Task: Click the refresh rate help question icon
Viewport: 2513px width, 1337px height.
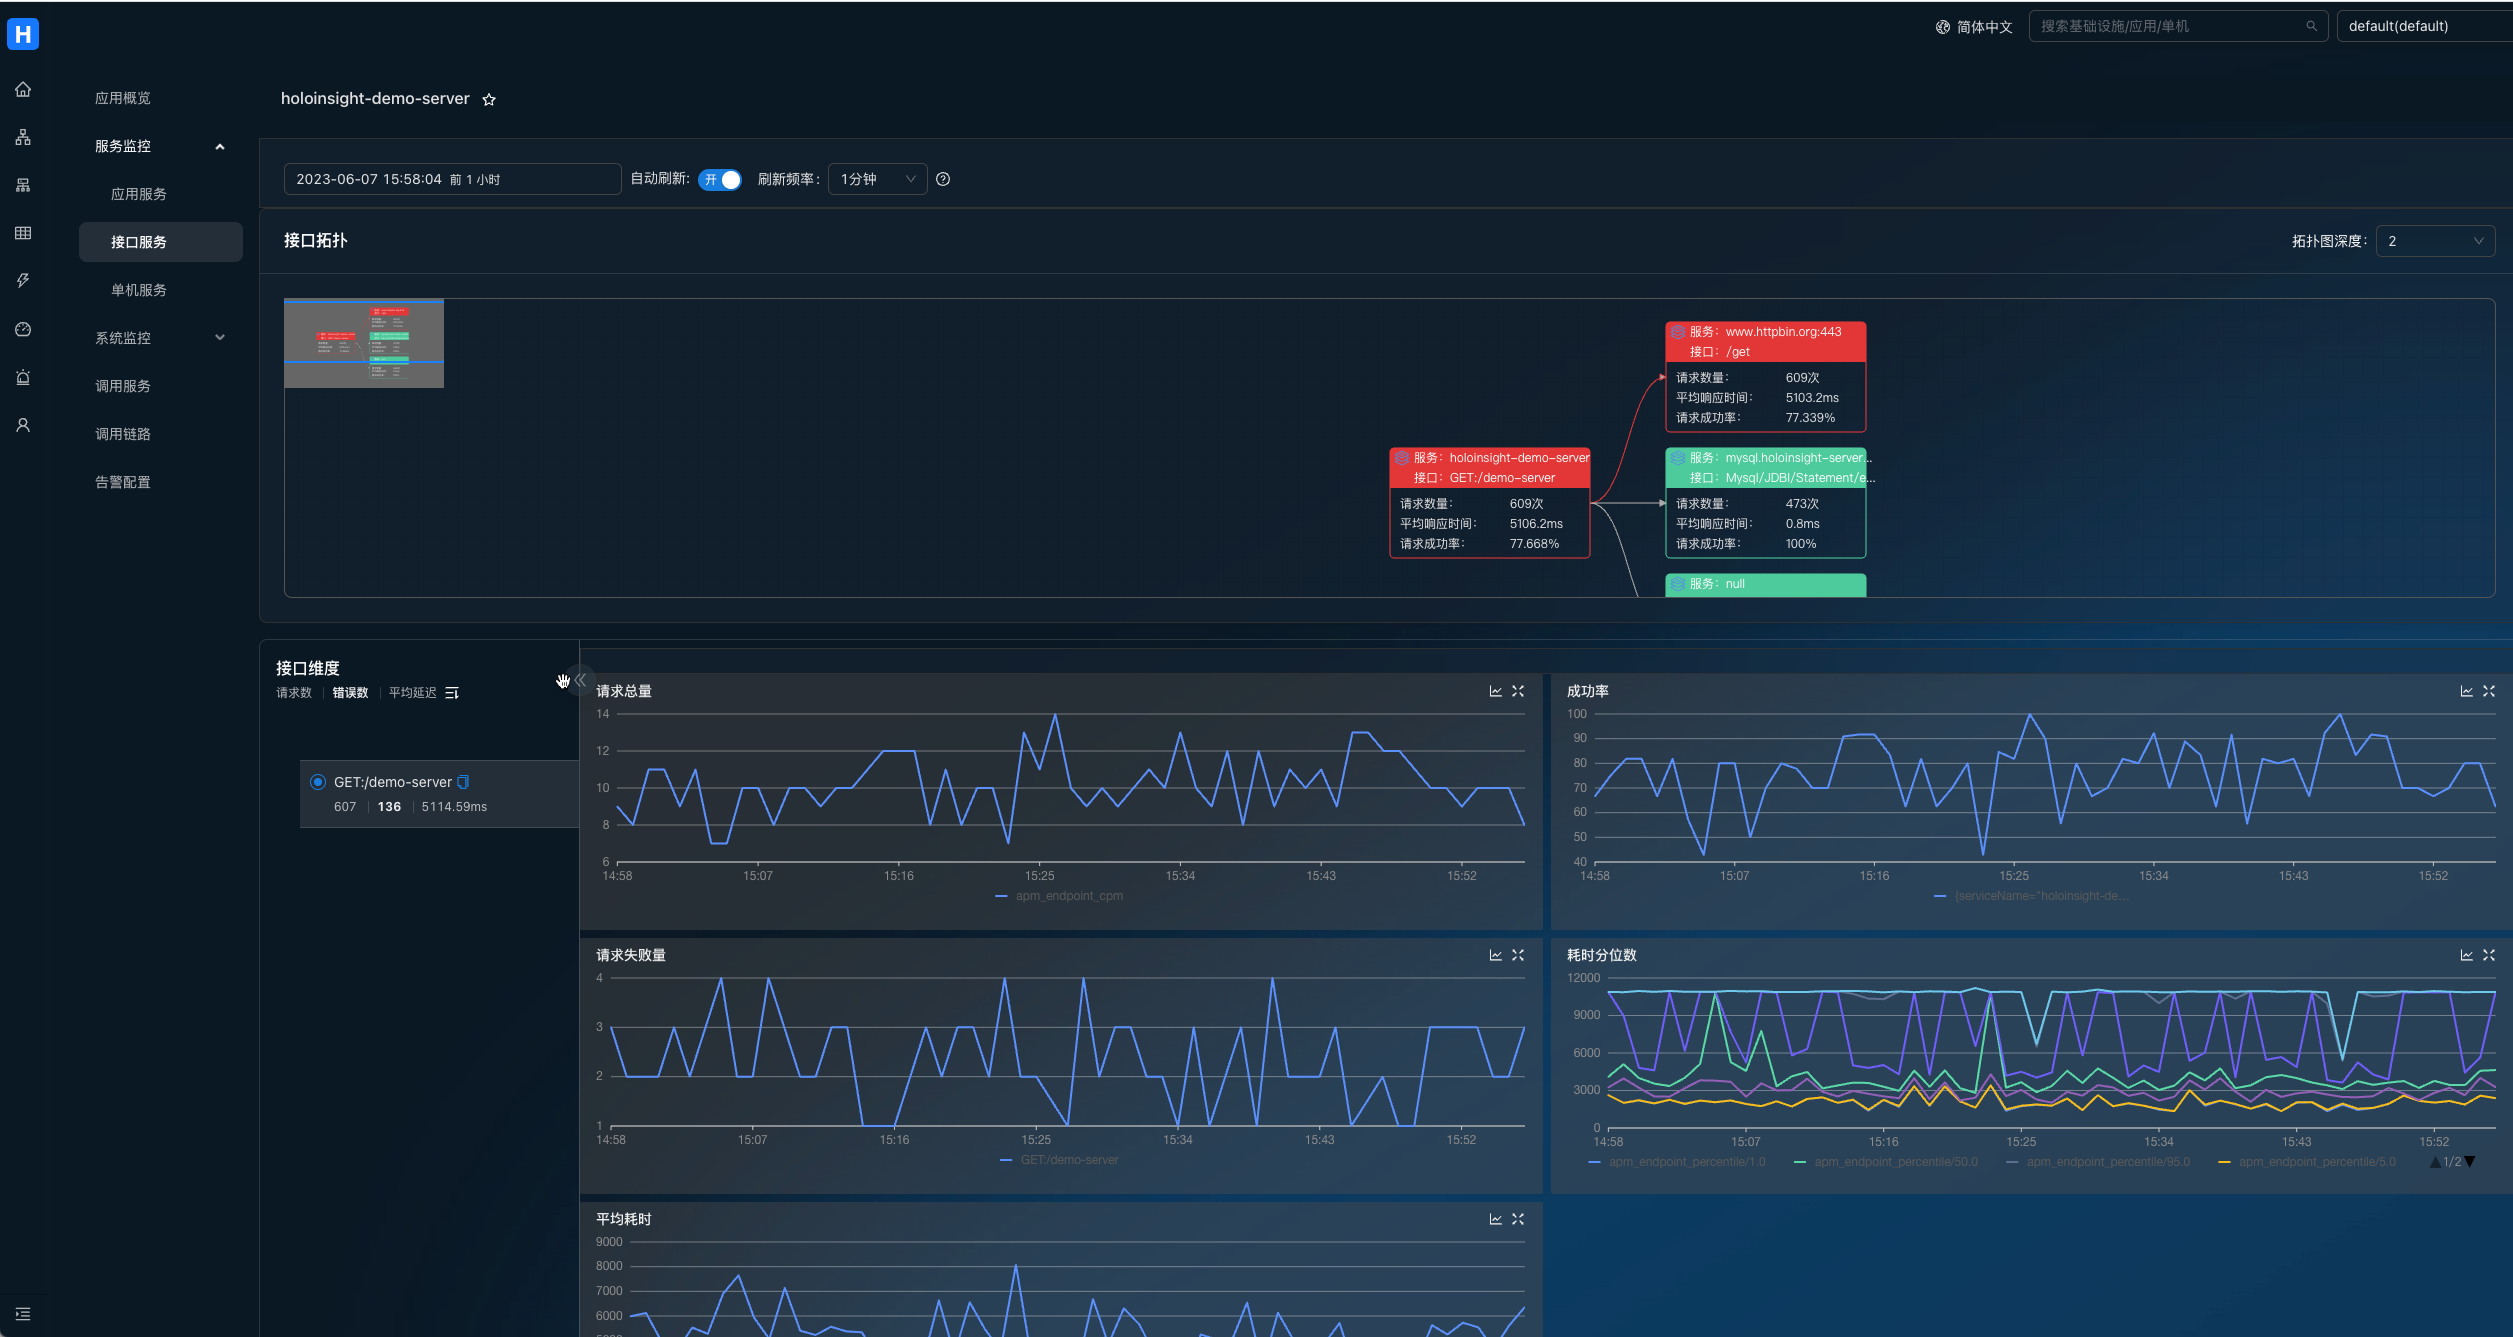Action: [x=943, y=179]
